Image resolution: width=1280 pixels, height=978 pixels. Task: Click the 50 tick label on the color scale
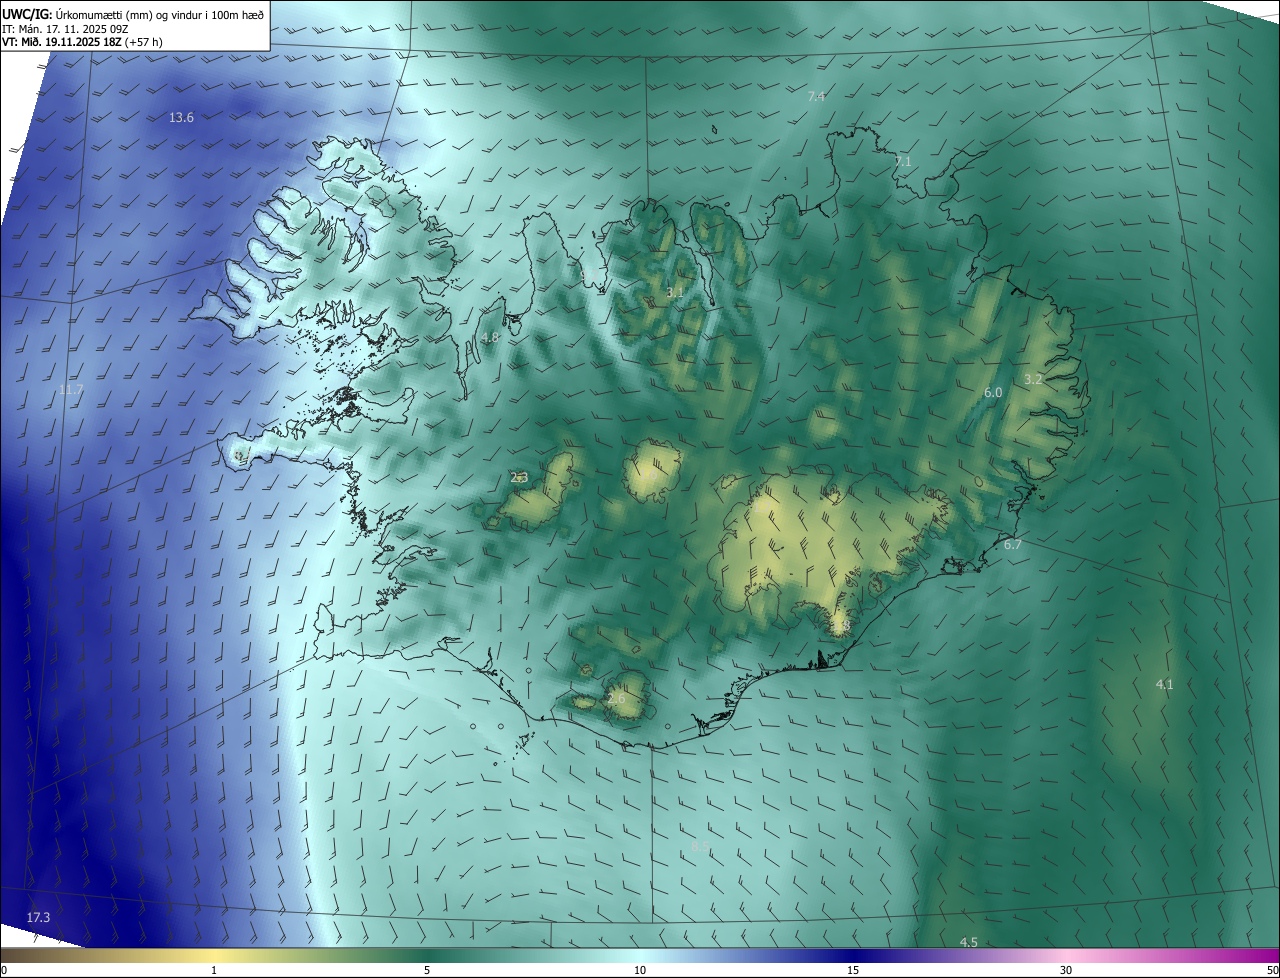coord(1272,970)
